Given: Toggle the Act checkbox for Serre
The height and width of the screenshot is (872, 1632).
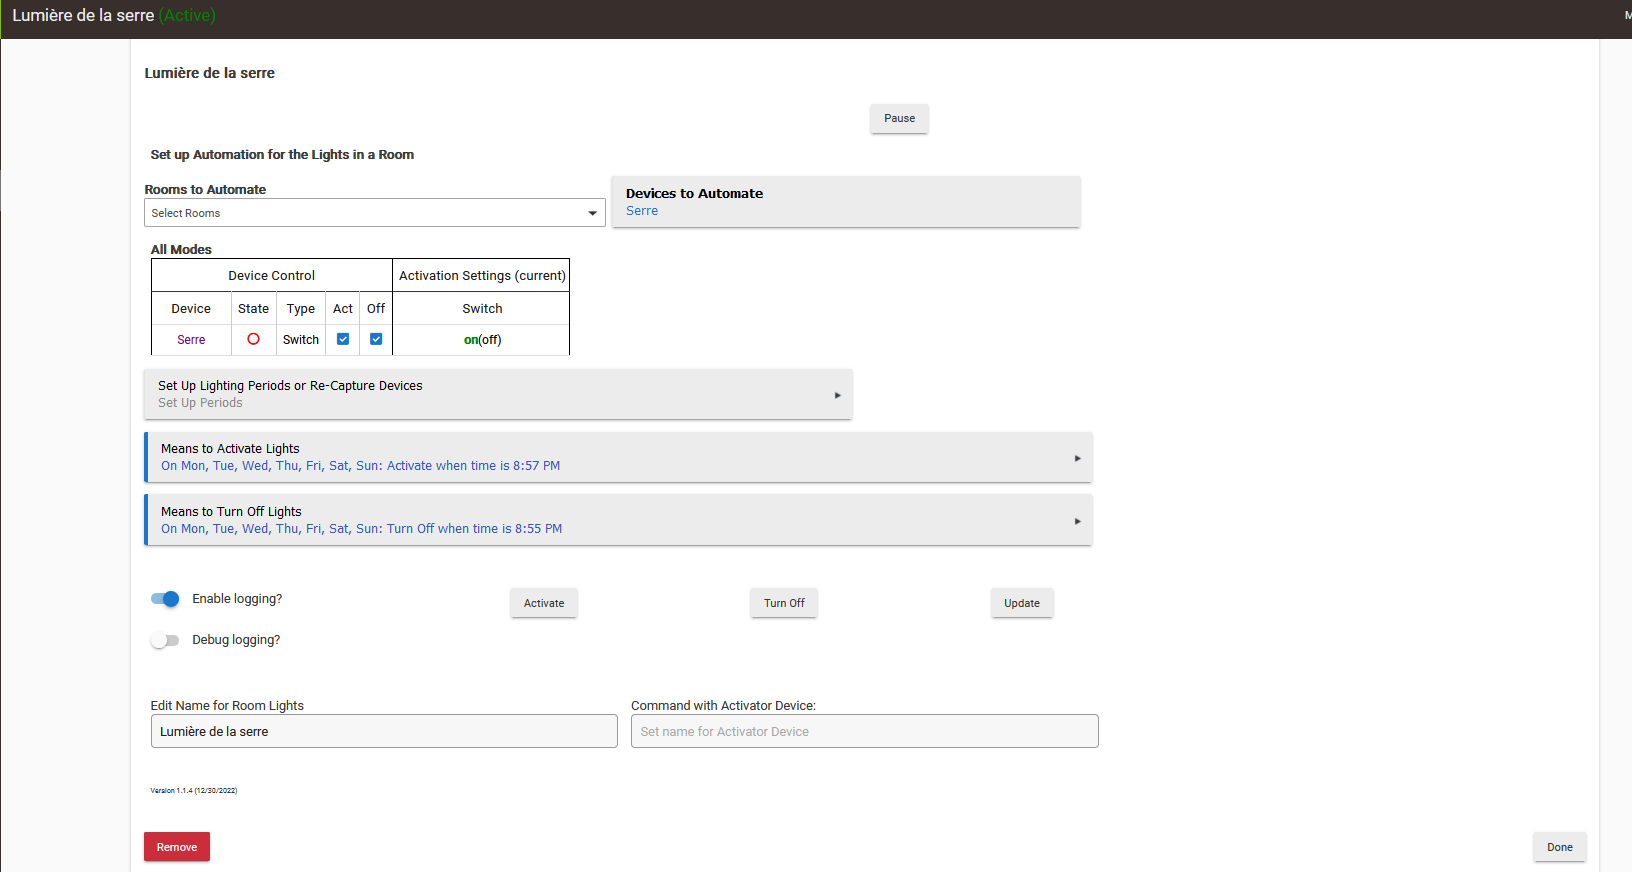Looking at the screenshot, I should pyautogui.click(x=343, y=339).
